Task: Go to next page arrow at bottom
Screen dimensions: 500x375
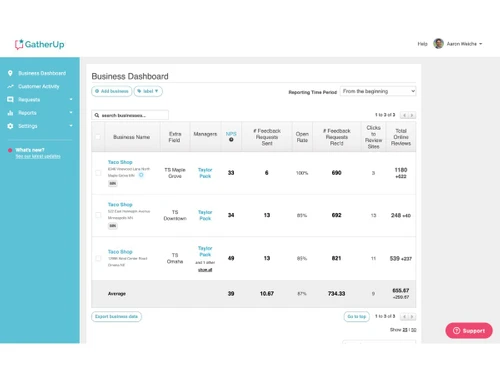Action: [412, 316]
